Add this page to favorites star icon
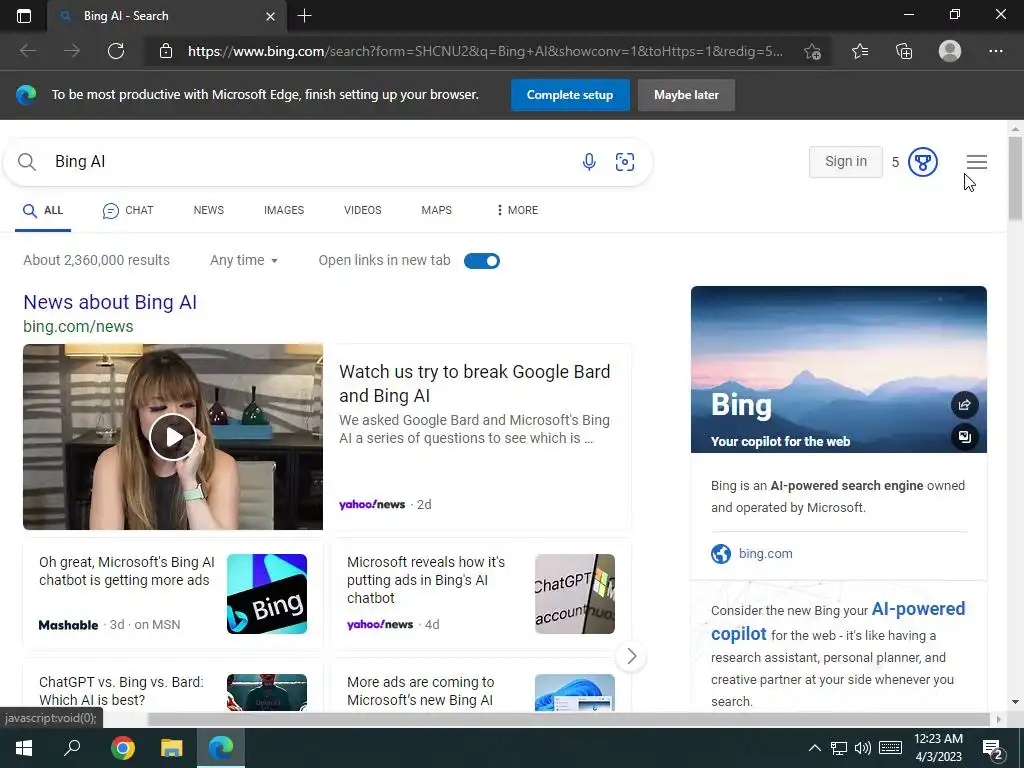This screenshot has height=768, width=1024. (x=812, y=51)
